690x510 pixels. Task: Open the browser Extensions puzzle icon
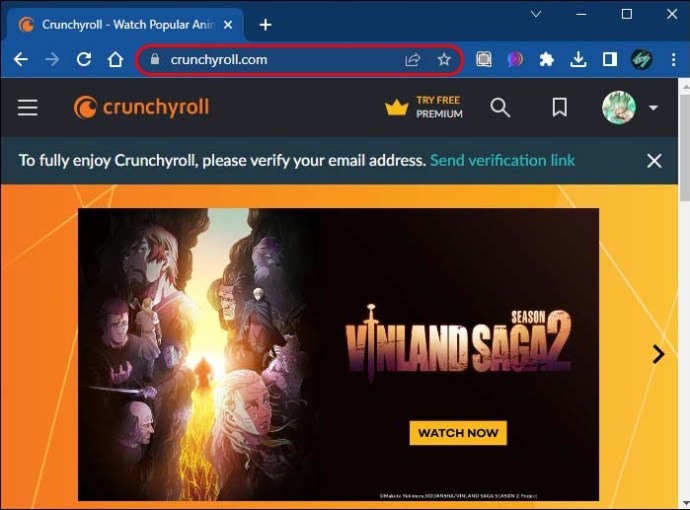547,59
